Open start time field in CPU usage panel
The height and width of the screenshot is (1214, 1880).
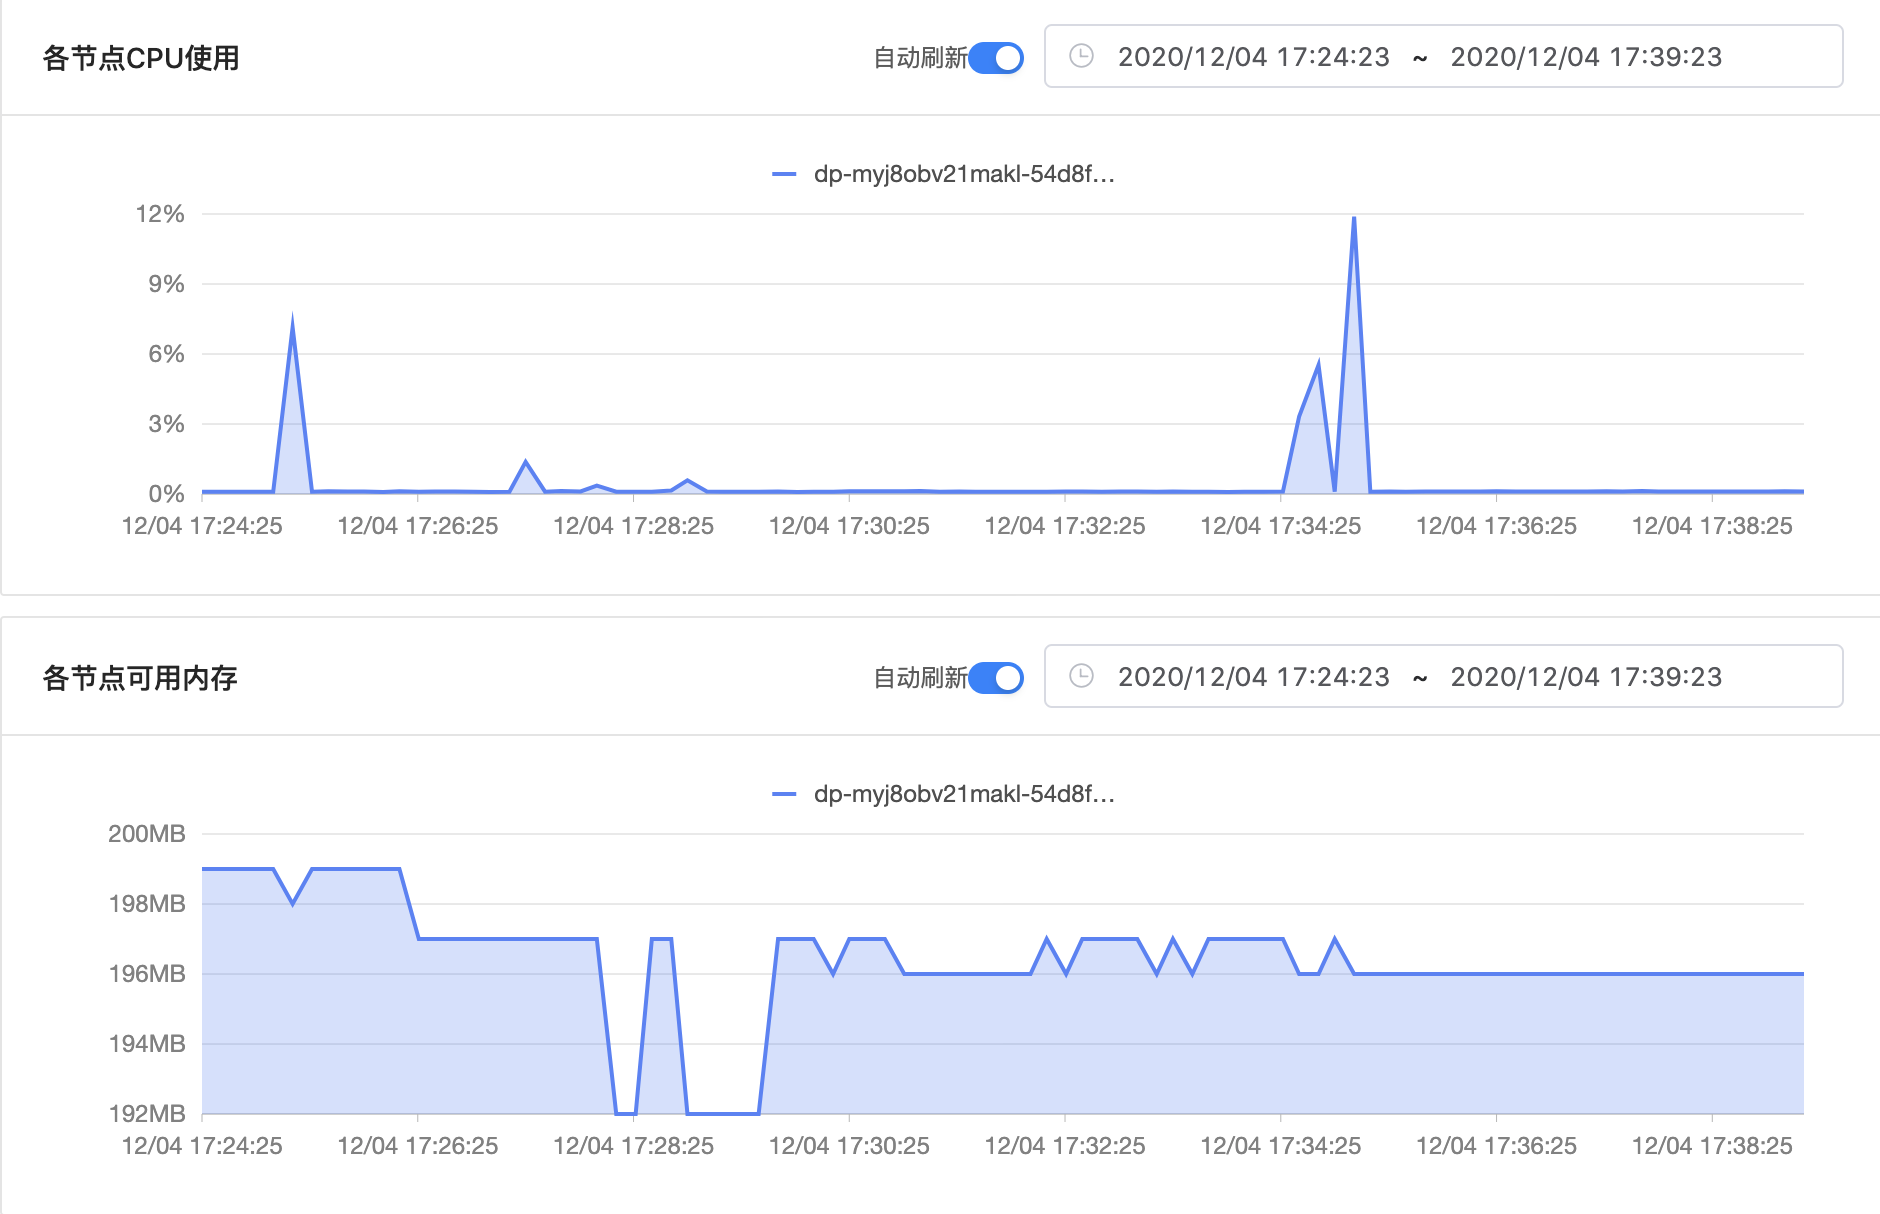(1254, 57)
